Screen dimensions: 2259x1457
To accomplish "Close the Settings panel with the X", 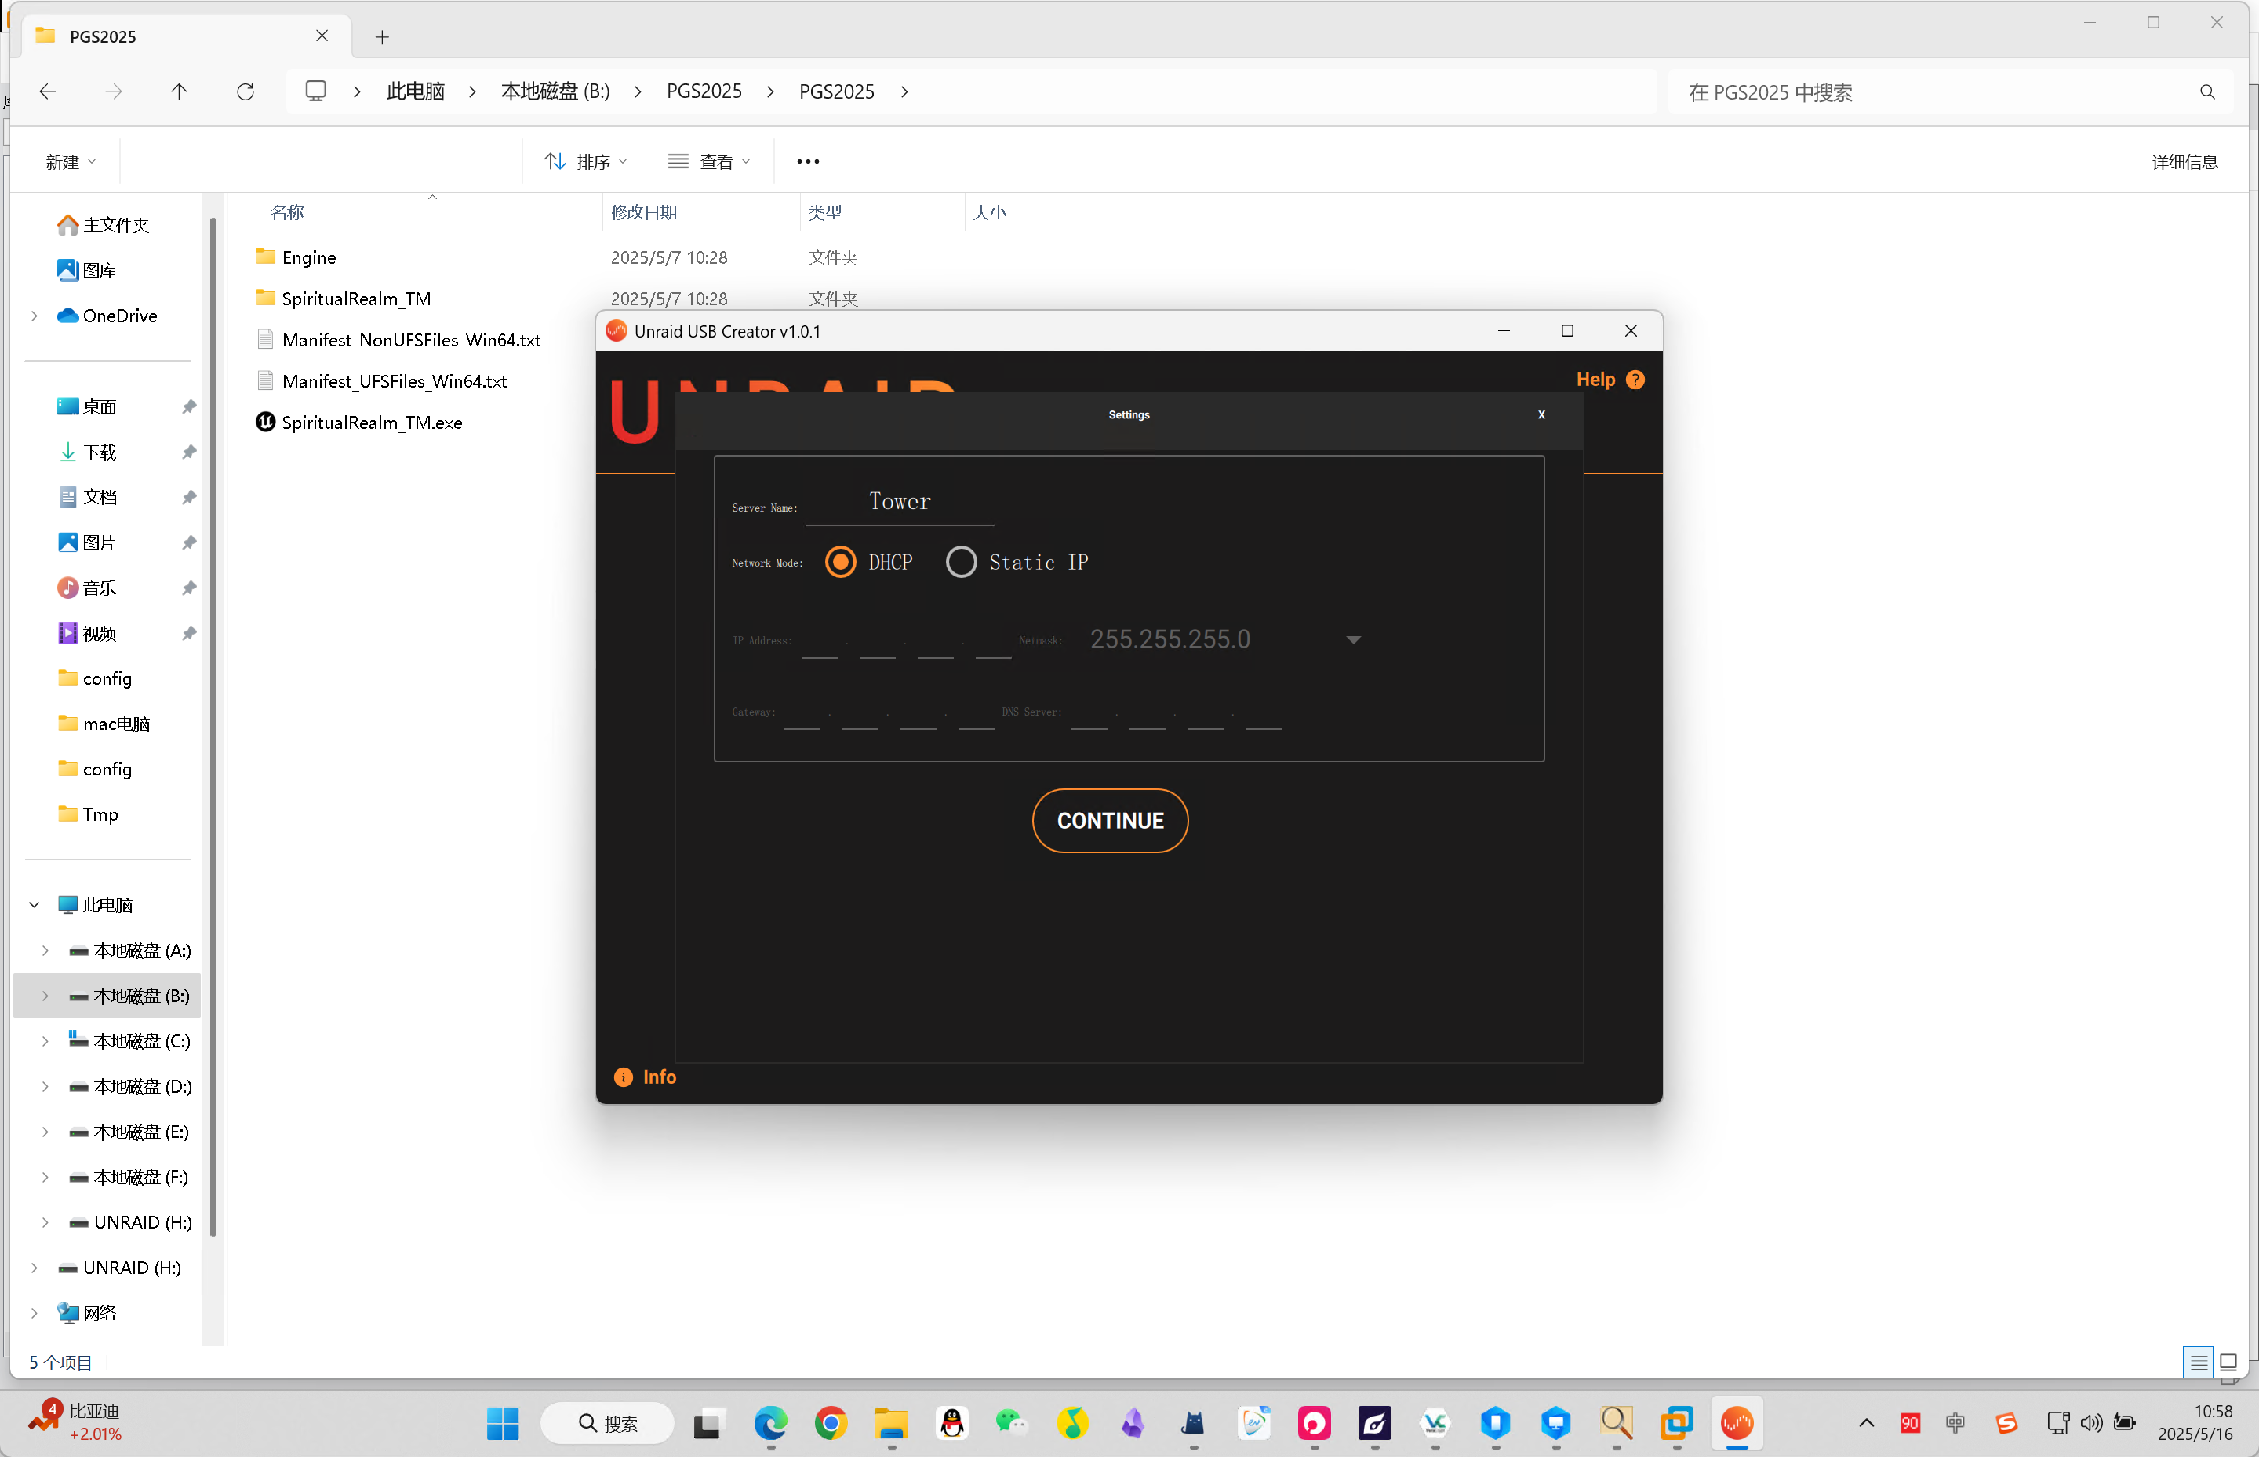I will (1541, 414).
